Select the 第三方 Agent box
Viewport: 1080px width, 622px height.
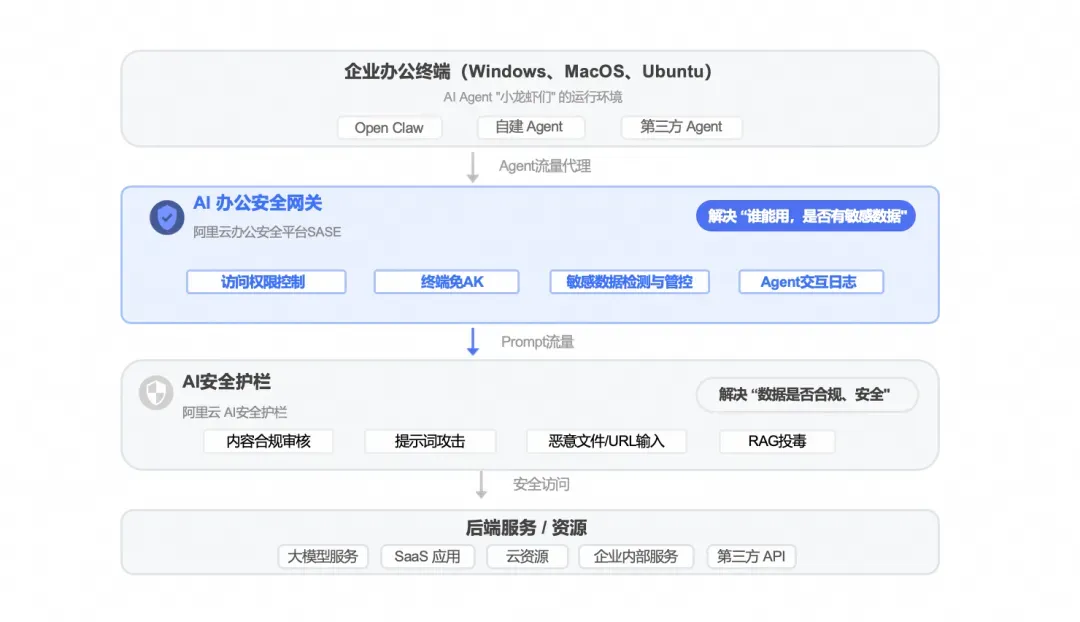click(681, 127)
